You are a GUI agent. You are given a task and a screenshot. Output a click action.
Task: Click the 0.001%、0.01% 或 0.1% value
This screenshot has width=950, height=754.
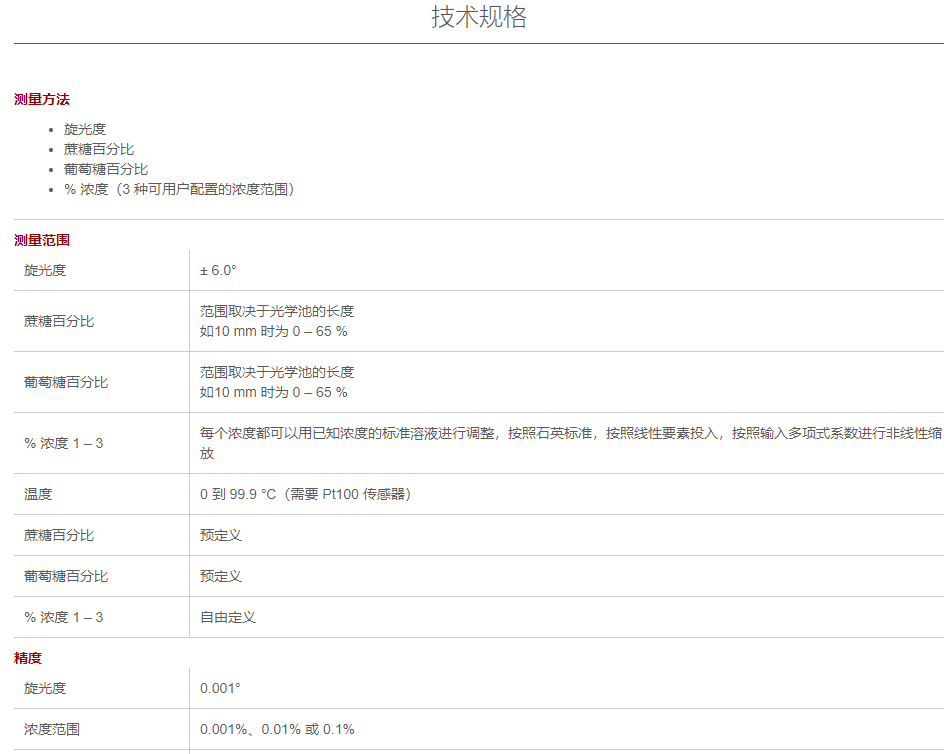point(277,729)
